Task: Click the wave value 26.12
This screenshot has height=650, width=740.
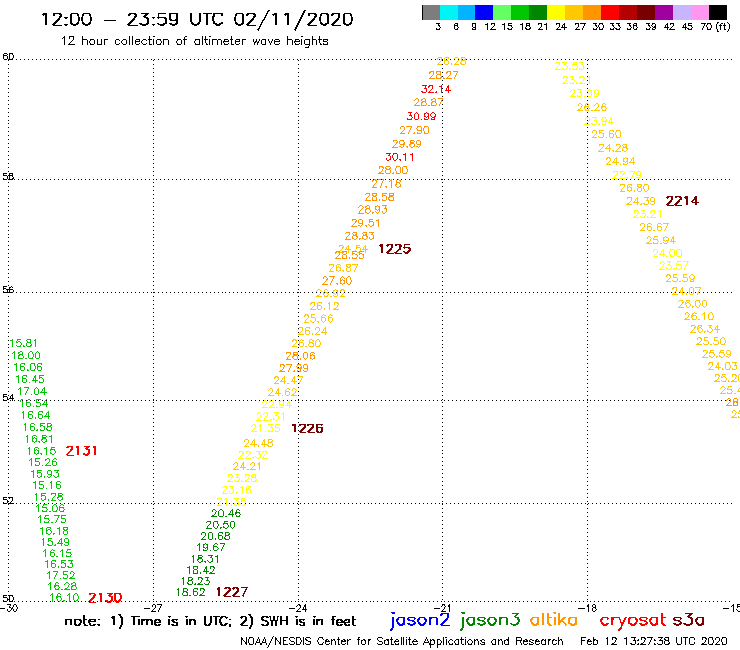Action: 324,306
